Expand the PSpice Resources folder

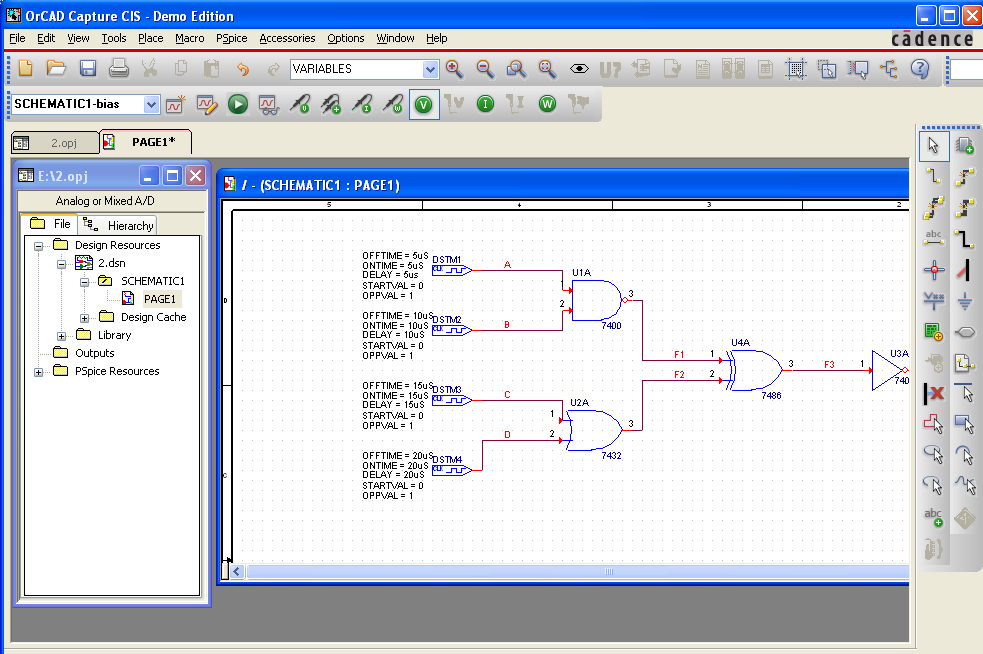click(38, 372)
